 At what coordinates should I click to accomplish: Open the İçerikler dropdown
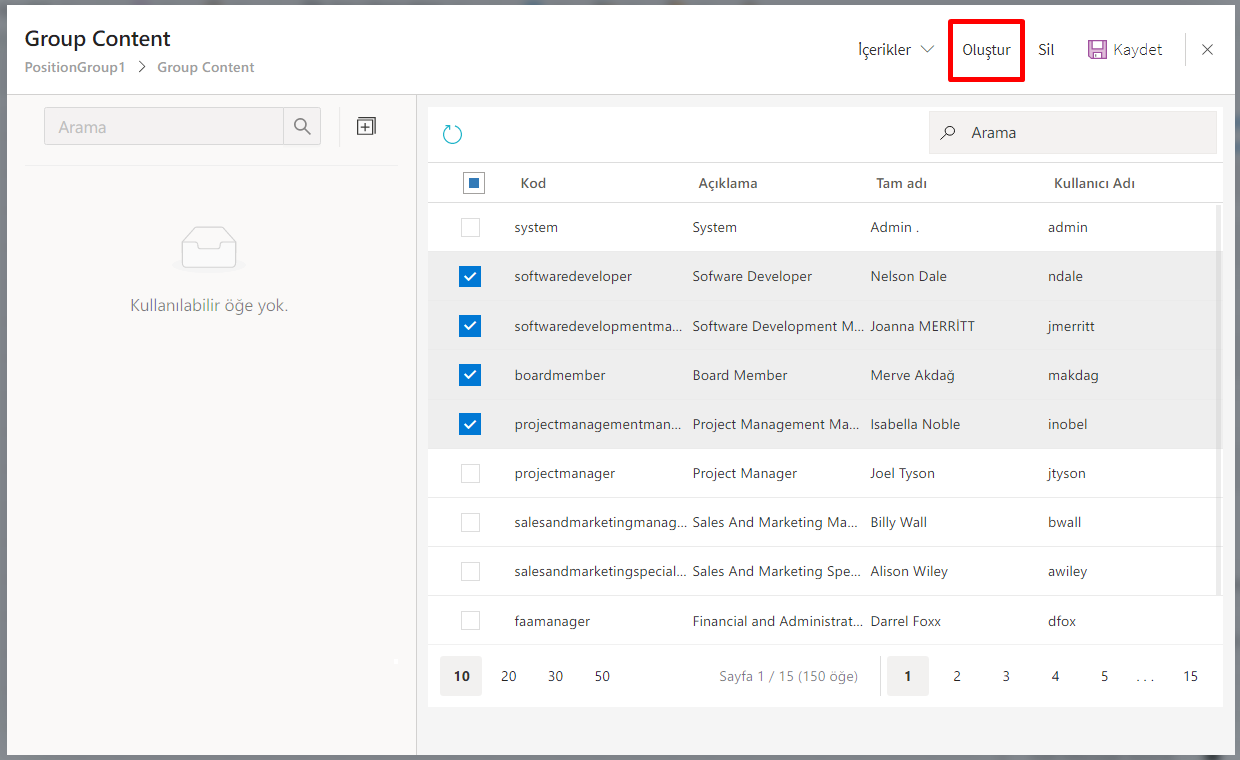coord(896,50)
